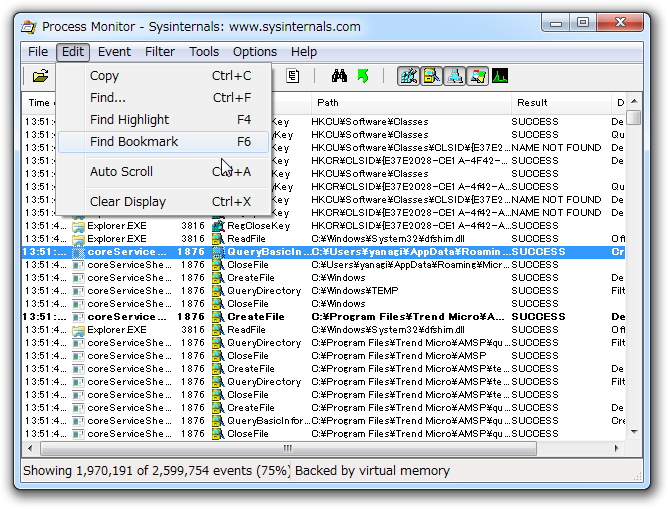
Task: Toggle Show Process and Thread Activity button
Action: click(x=477, y=77)
